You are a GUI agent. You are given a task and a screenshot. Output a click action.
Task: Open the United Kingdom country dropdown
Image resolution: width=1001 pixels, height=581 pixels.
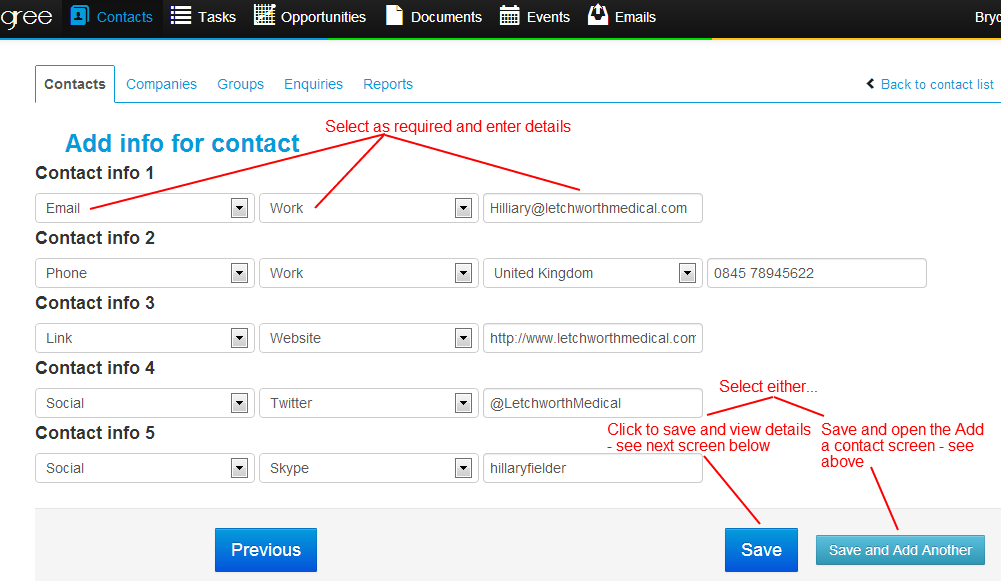point(687,273)
